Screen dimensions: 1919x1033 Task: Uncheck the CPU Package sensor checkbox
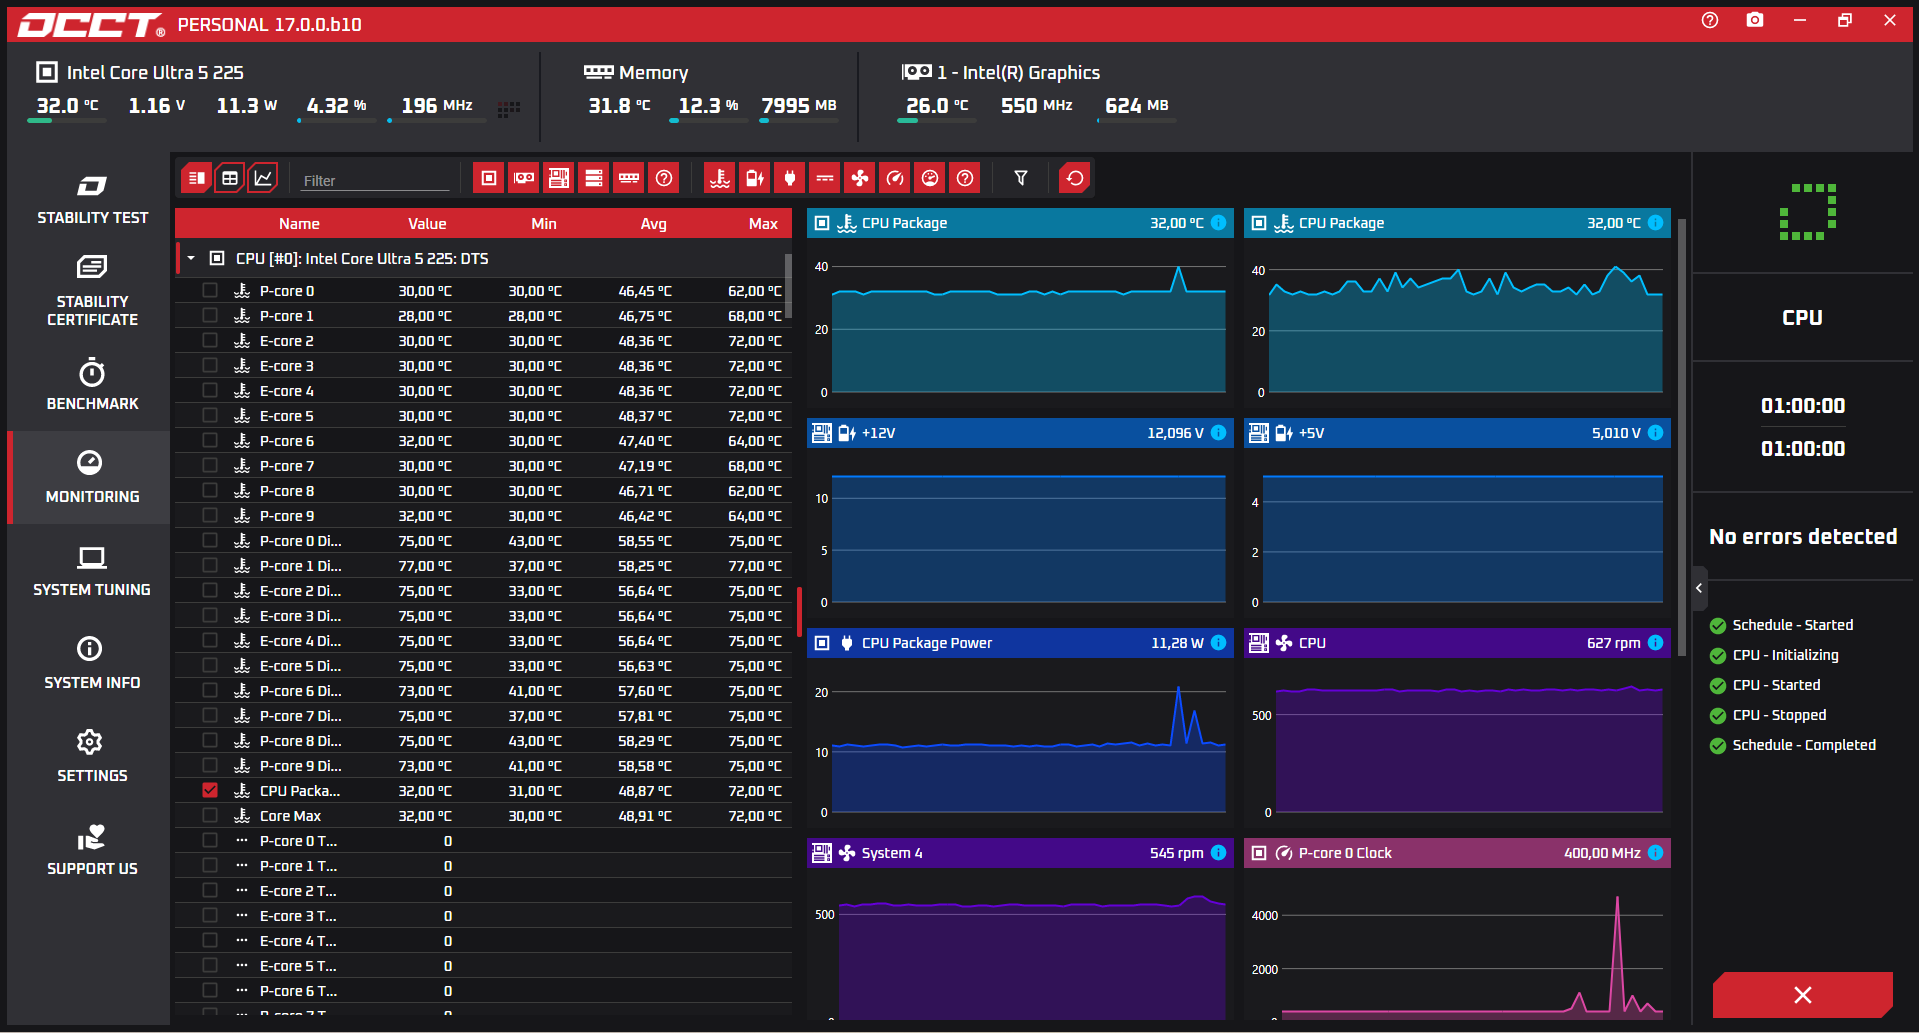[x=210, y=790]
